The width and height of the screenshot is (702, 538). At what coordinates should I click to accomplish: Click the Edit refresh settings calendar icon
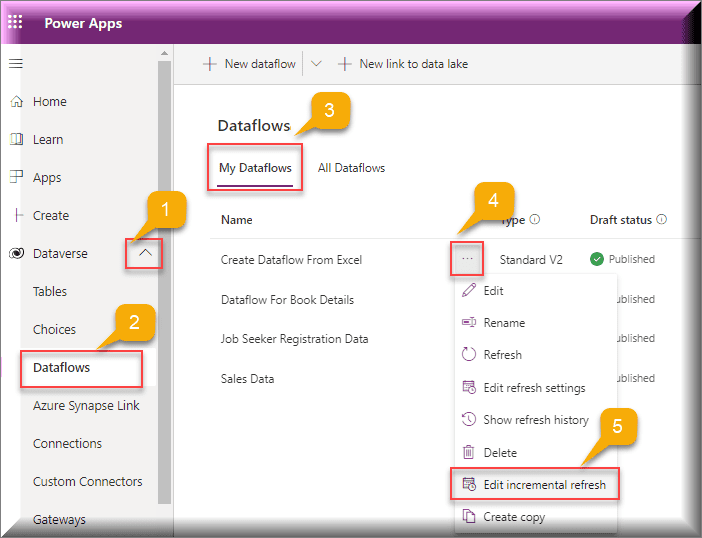tap(469, 387)
